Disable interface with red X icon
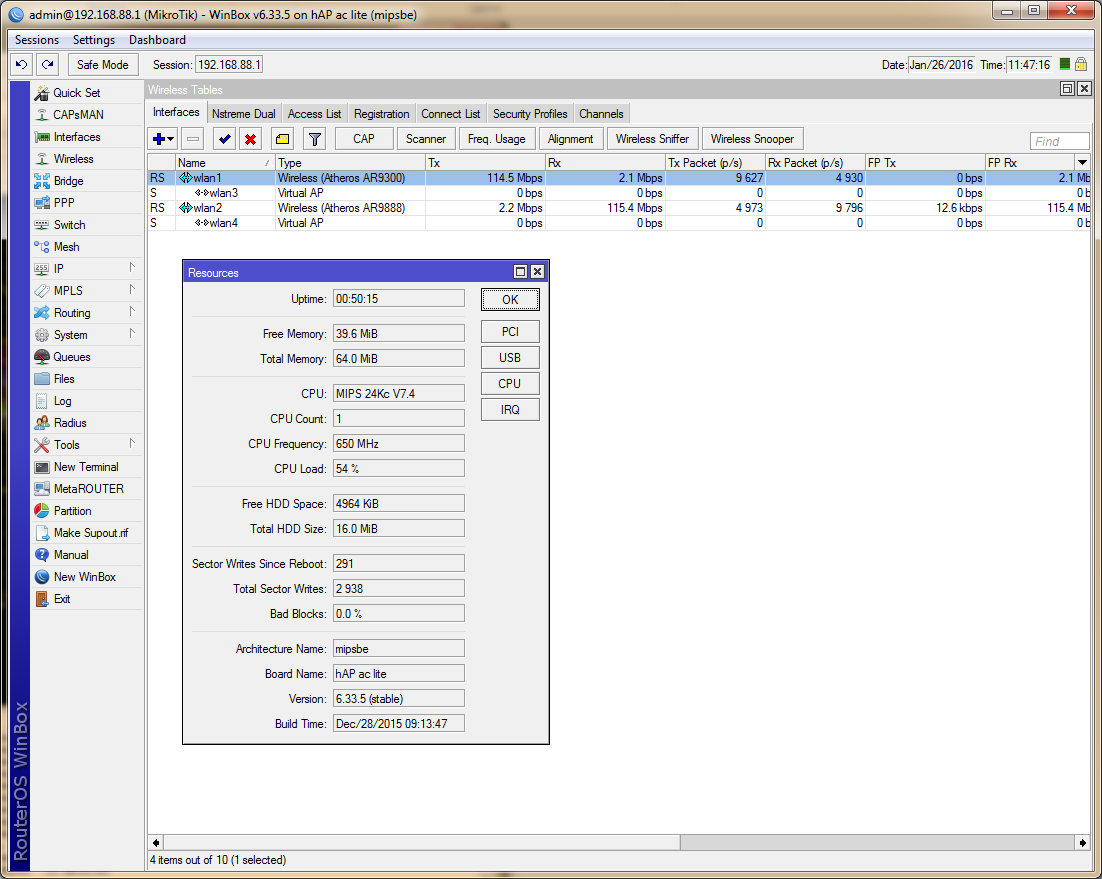Screen dimensions: 1102x879 (250, 139)
